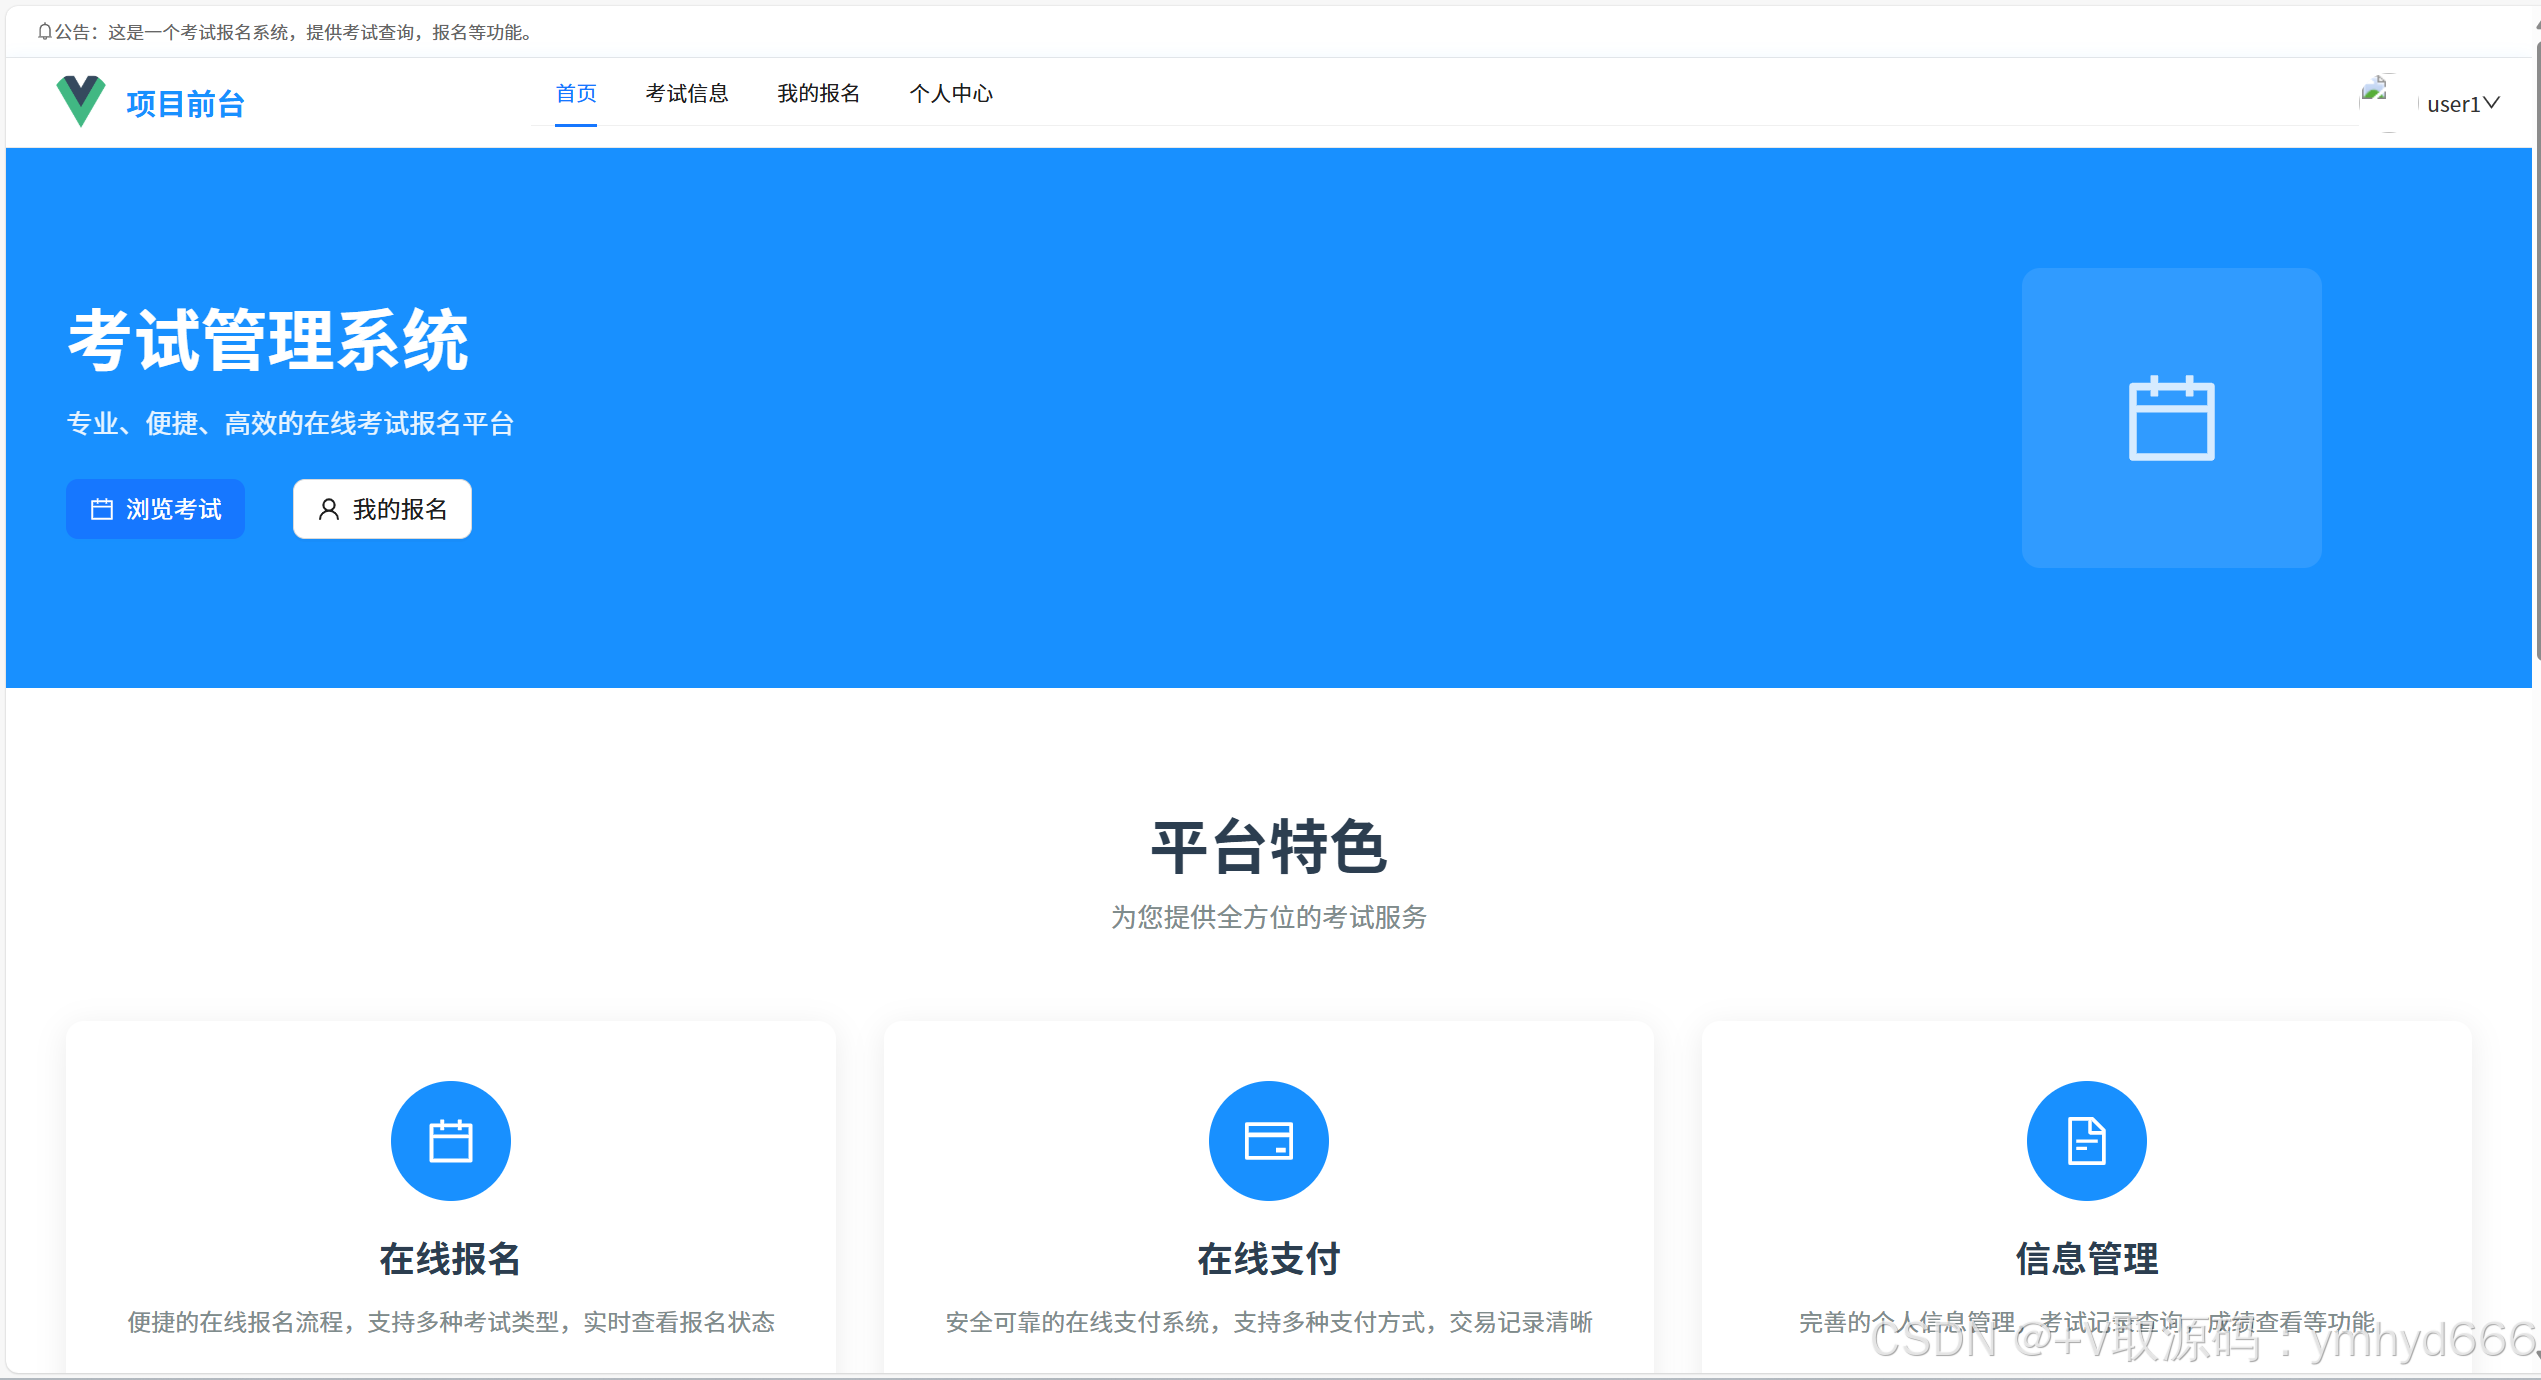Open the user1 account menu

(2454, 104)
